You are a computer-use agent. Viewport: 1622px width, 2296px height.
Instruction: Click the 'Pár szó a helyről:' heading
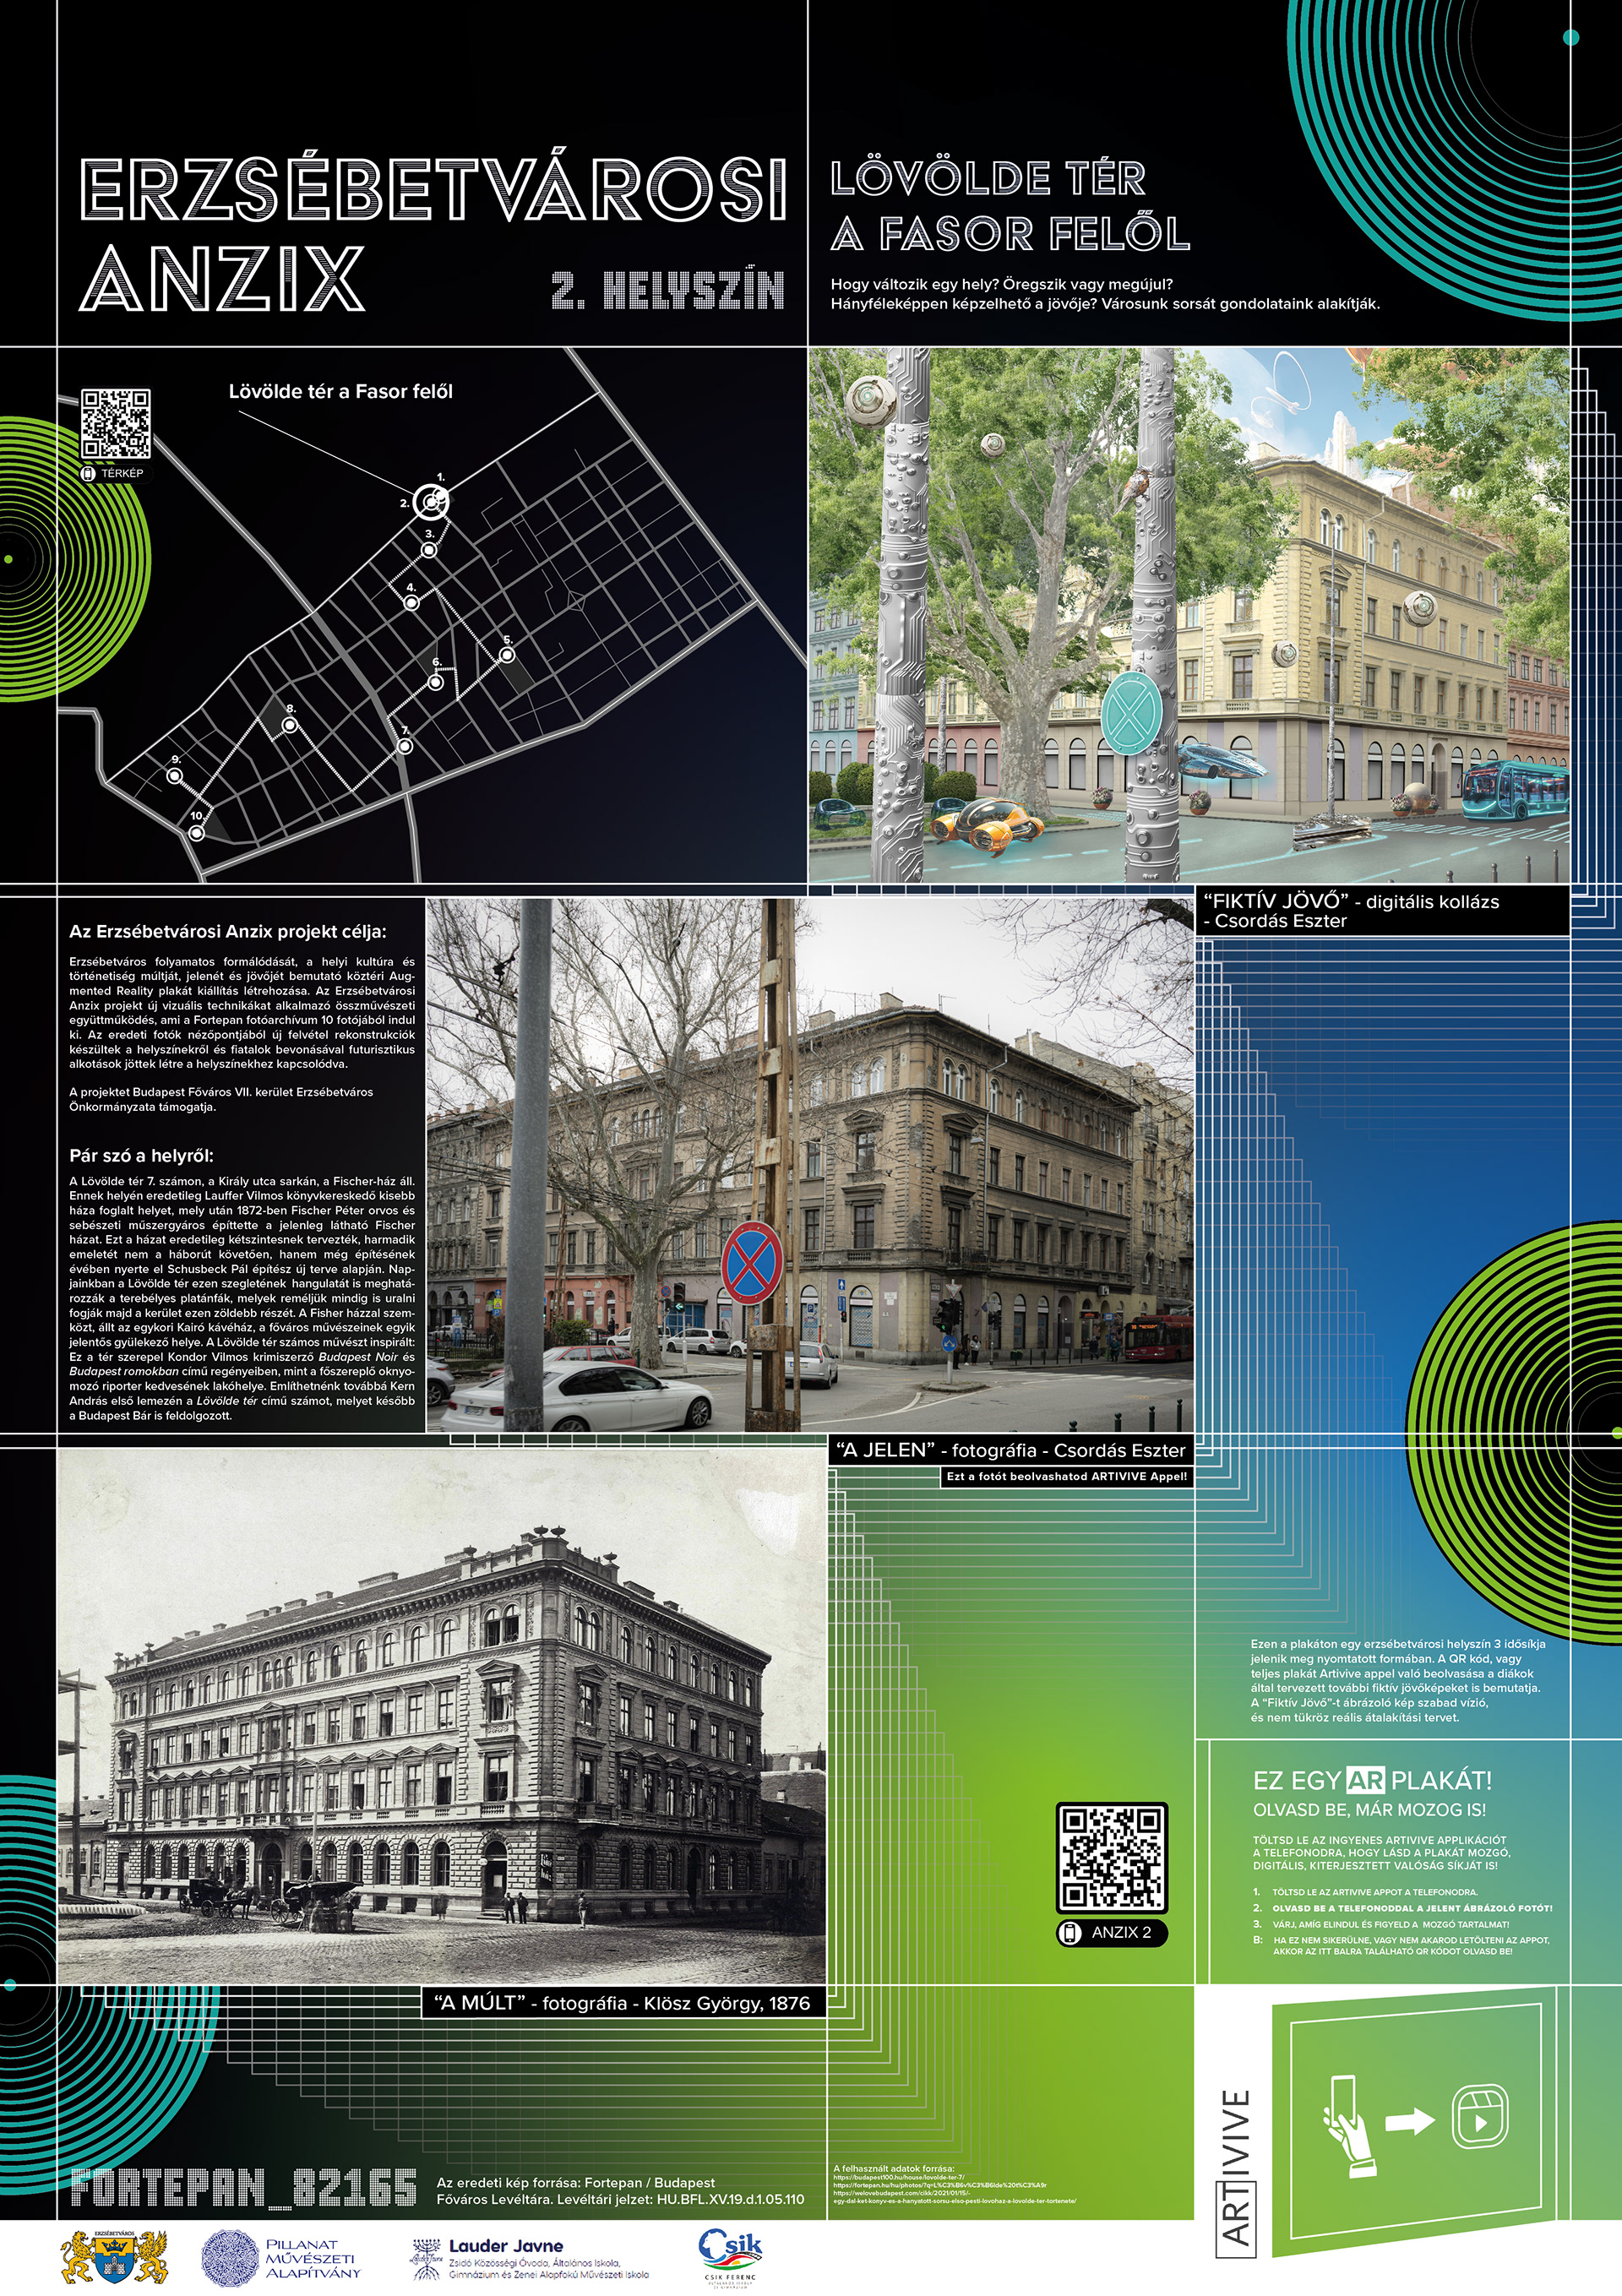141,1156
